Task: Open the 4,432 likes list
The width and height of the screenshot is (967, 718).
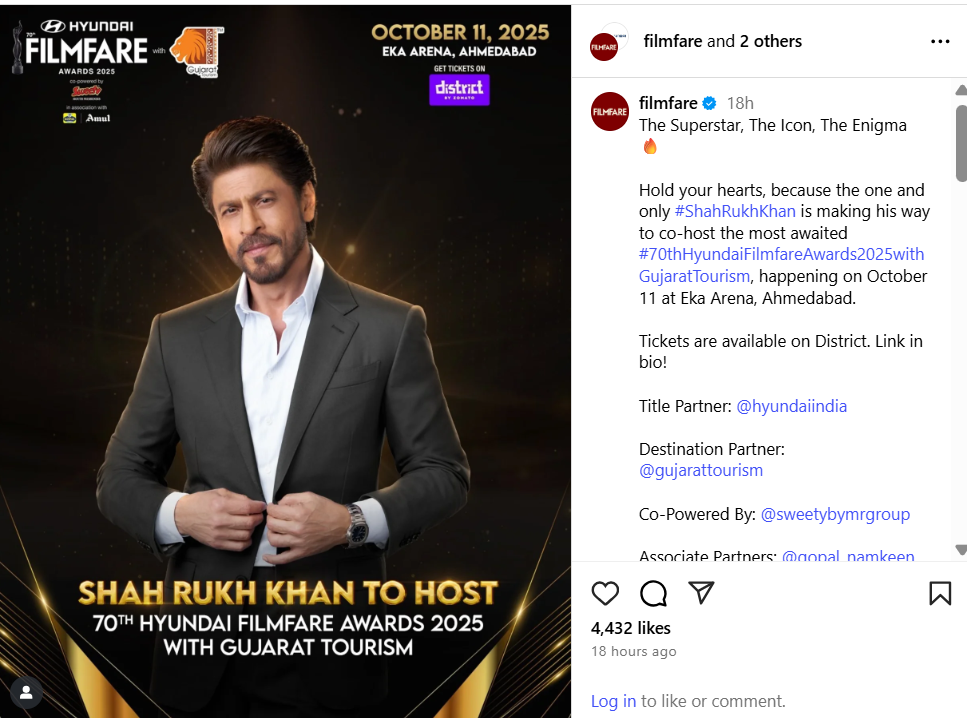Action: tap(630, 629)
